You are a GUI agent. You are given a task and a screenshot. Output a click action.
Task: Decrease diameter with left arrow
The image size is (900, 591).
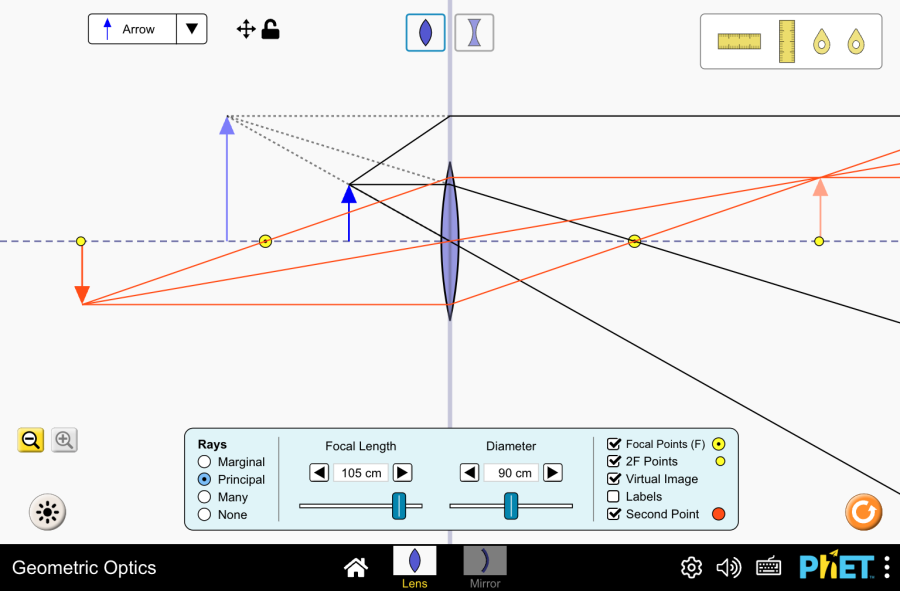pos(470,473)
